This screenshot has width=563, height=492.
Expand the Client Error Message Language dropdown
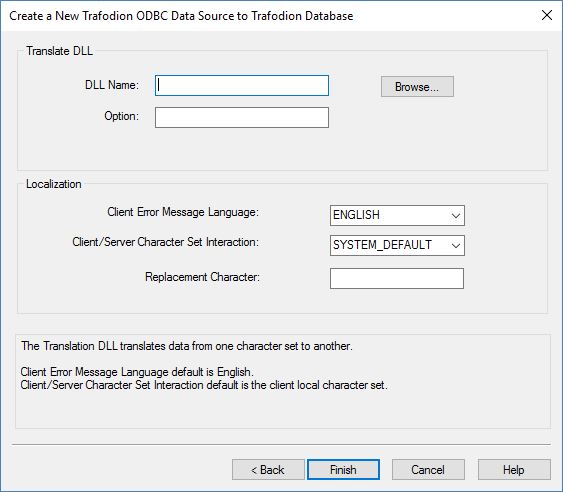point(397,215)
